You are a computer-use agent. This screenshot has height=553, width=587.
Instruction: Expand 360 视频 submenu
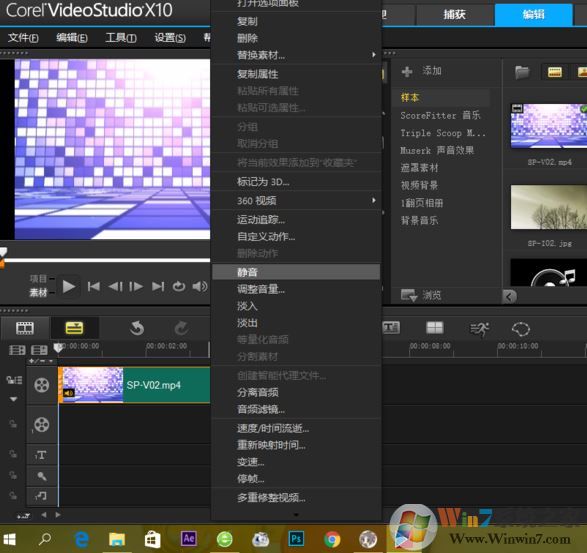click(296, 201)
